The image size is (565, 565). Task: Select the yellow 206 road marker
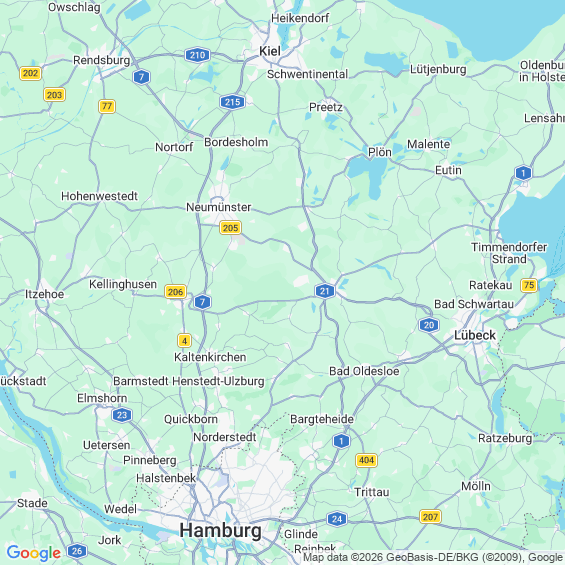(175, 292)
